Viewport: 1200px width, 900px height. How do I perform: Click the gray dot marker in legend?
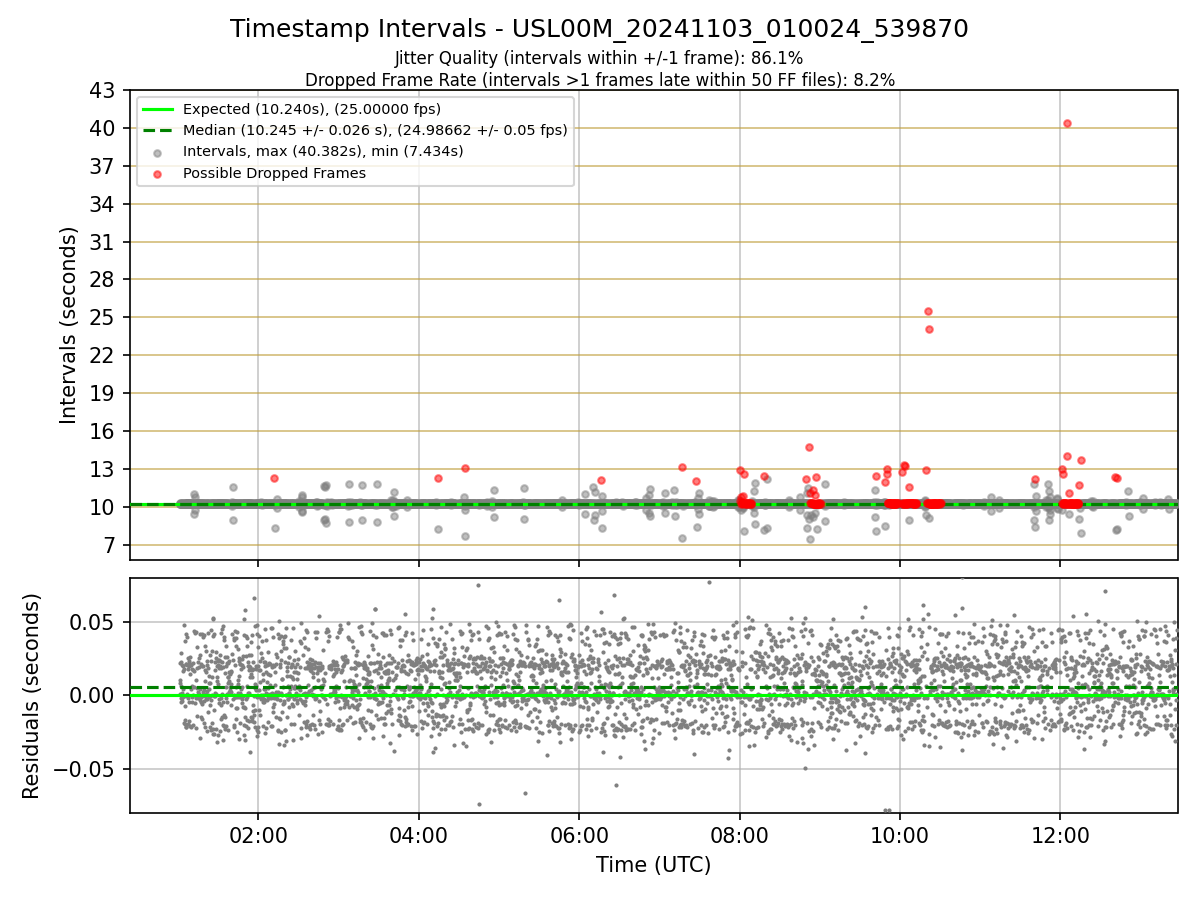158,152
